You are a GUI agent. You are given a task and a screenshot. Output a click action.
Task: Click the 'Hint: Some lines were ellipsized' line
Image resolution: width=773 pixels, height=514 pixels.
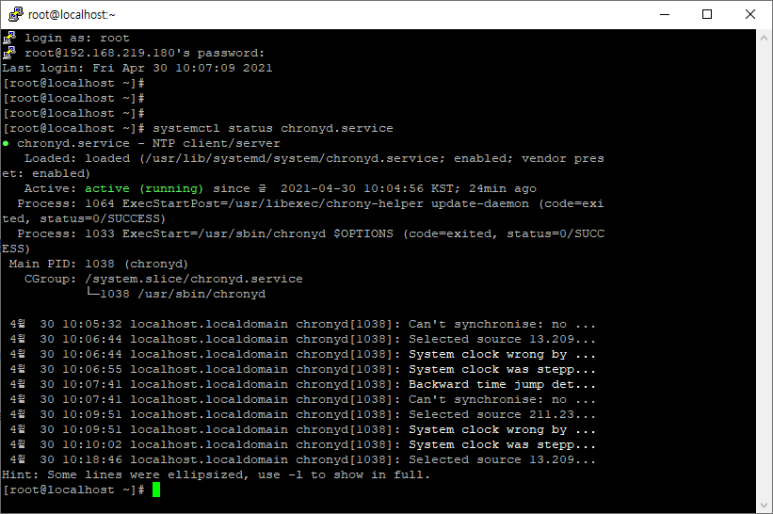(216, 475)
